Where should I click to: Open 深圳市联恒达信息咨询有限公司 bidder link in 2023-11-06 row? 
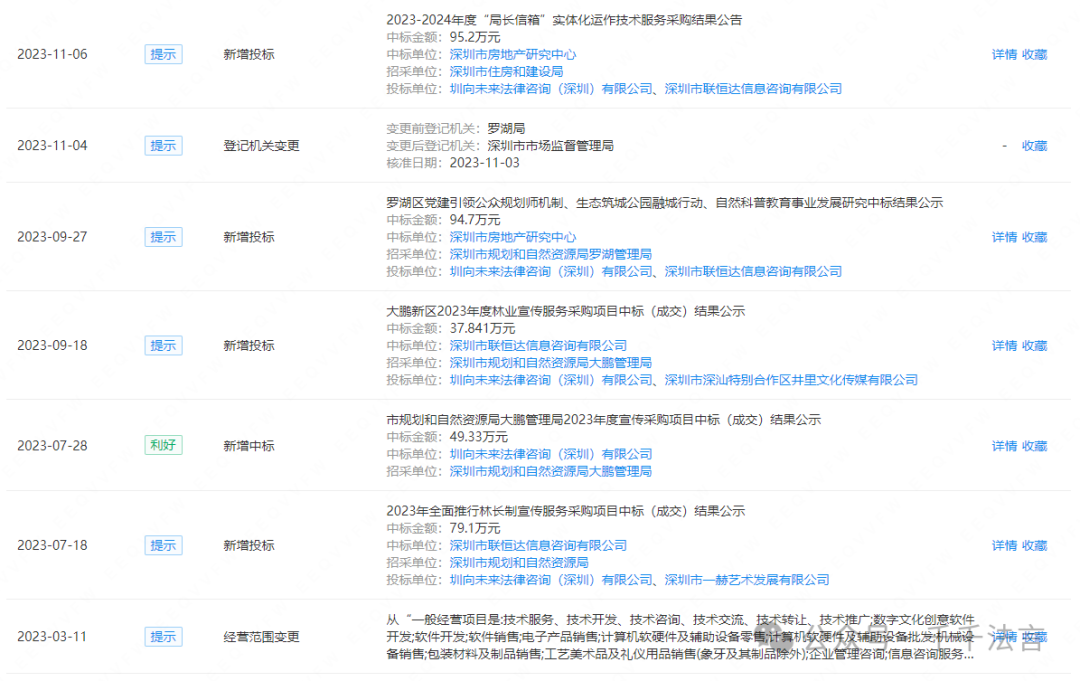coord(753,89)
